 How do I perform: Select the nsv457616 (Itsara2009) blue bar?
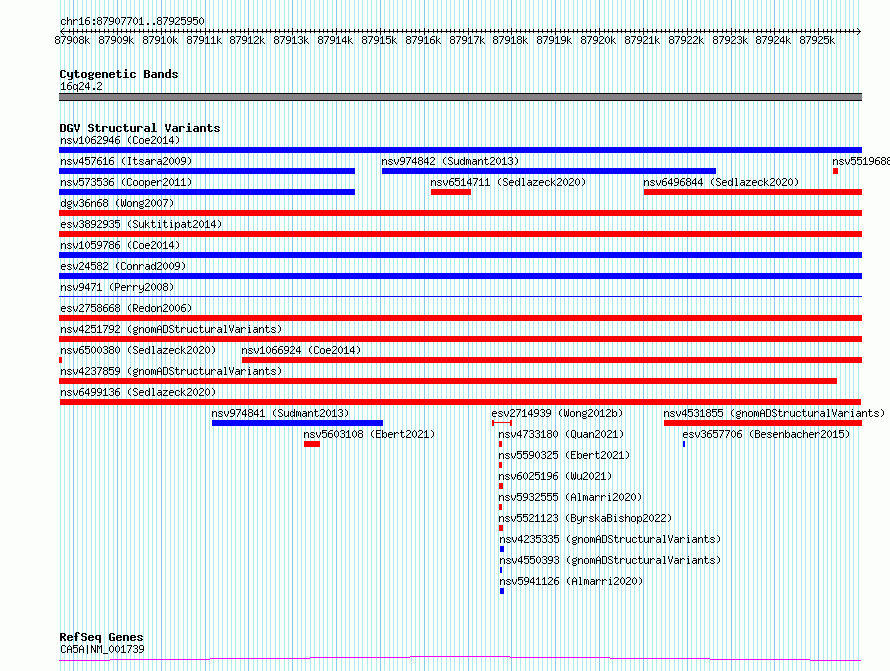(x=207, y=171)
